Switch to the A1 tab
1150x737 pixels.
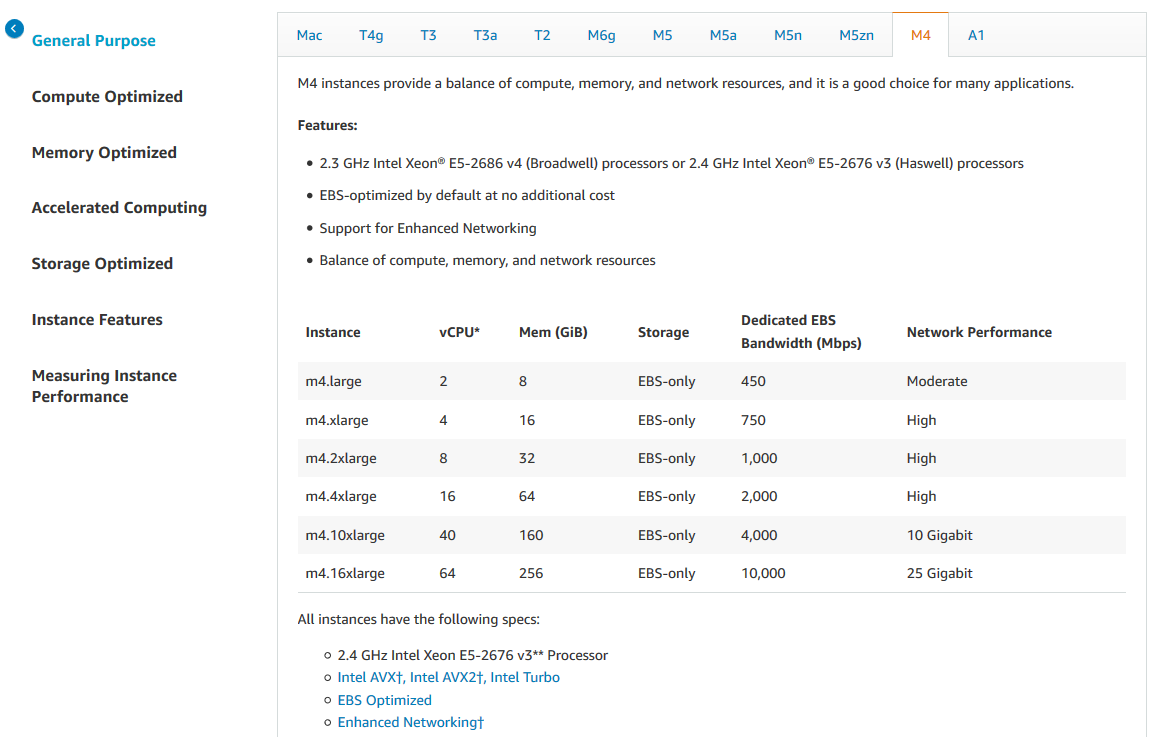pyautogui.click(x=976, y=35)
